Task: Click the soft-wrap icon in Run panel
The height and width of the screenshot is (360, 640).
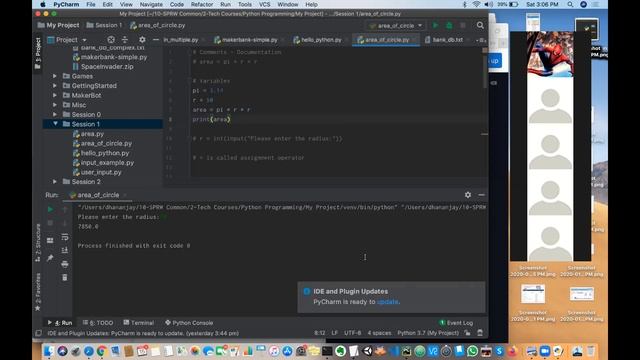Action: tap(64, 237)
